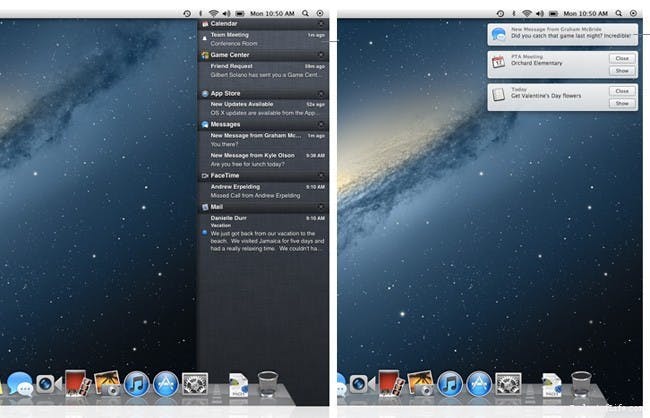Open the Wi-Fi menu in the left menu bar
650x418 pixels.
point(213,13)
